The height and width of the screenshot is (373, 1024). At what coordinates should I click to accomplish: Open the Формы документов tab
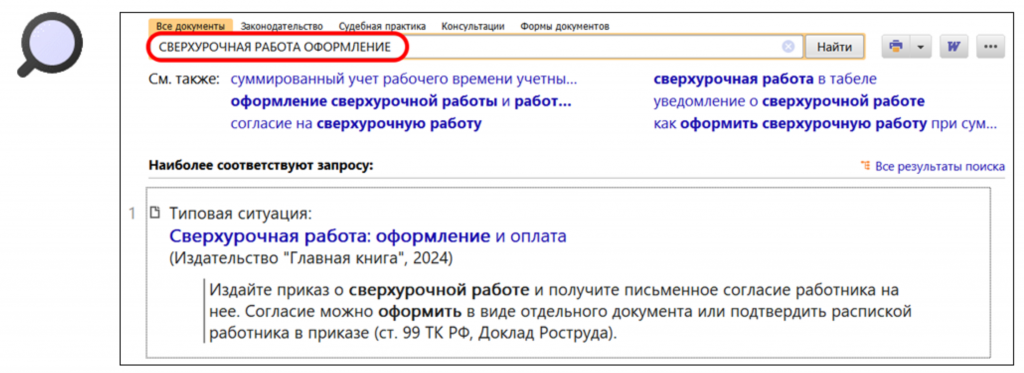click(565, 26)
